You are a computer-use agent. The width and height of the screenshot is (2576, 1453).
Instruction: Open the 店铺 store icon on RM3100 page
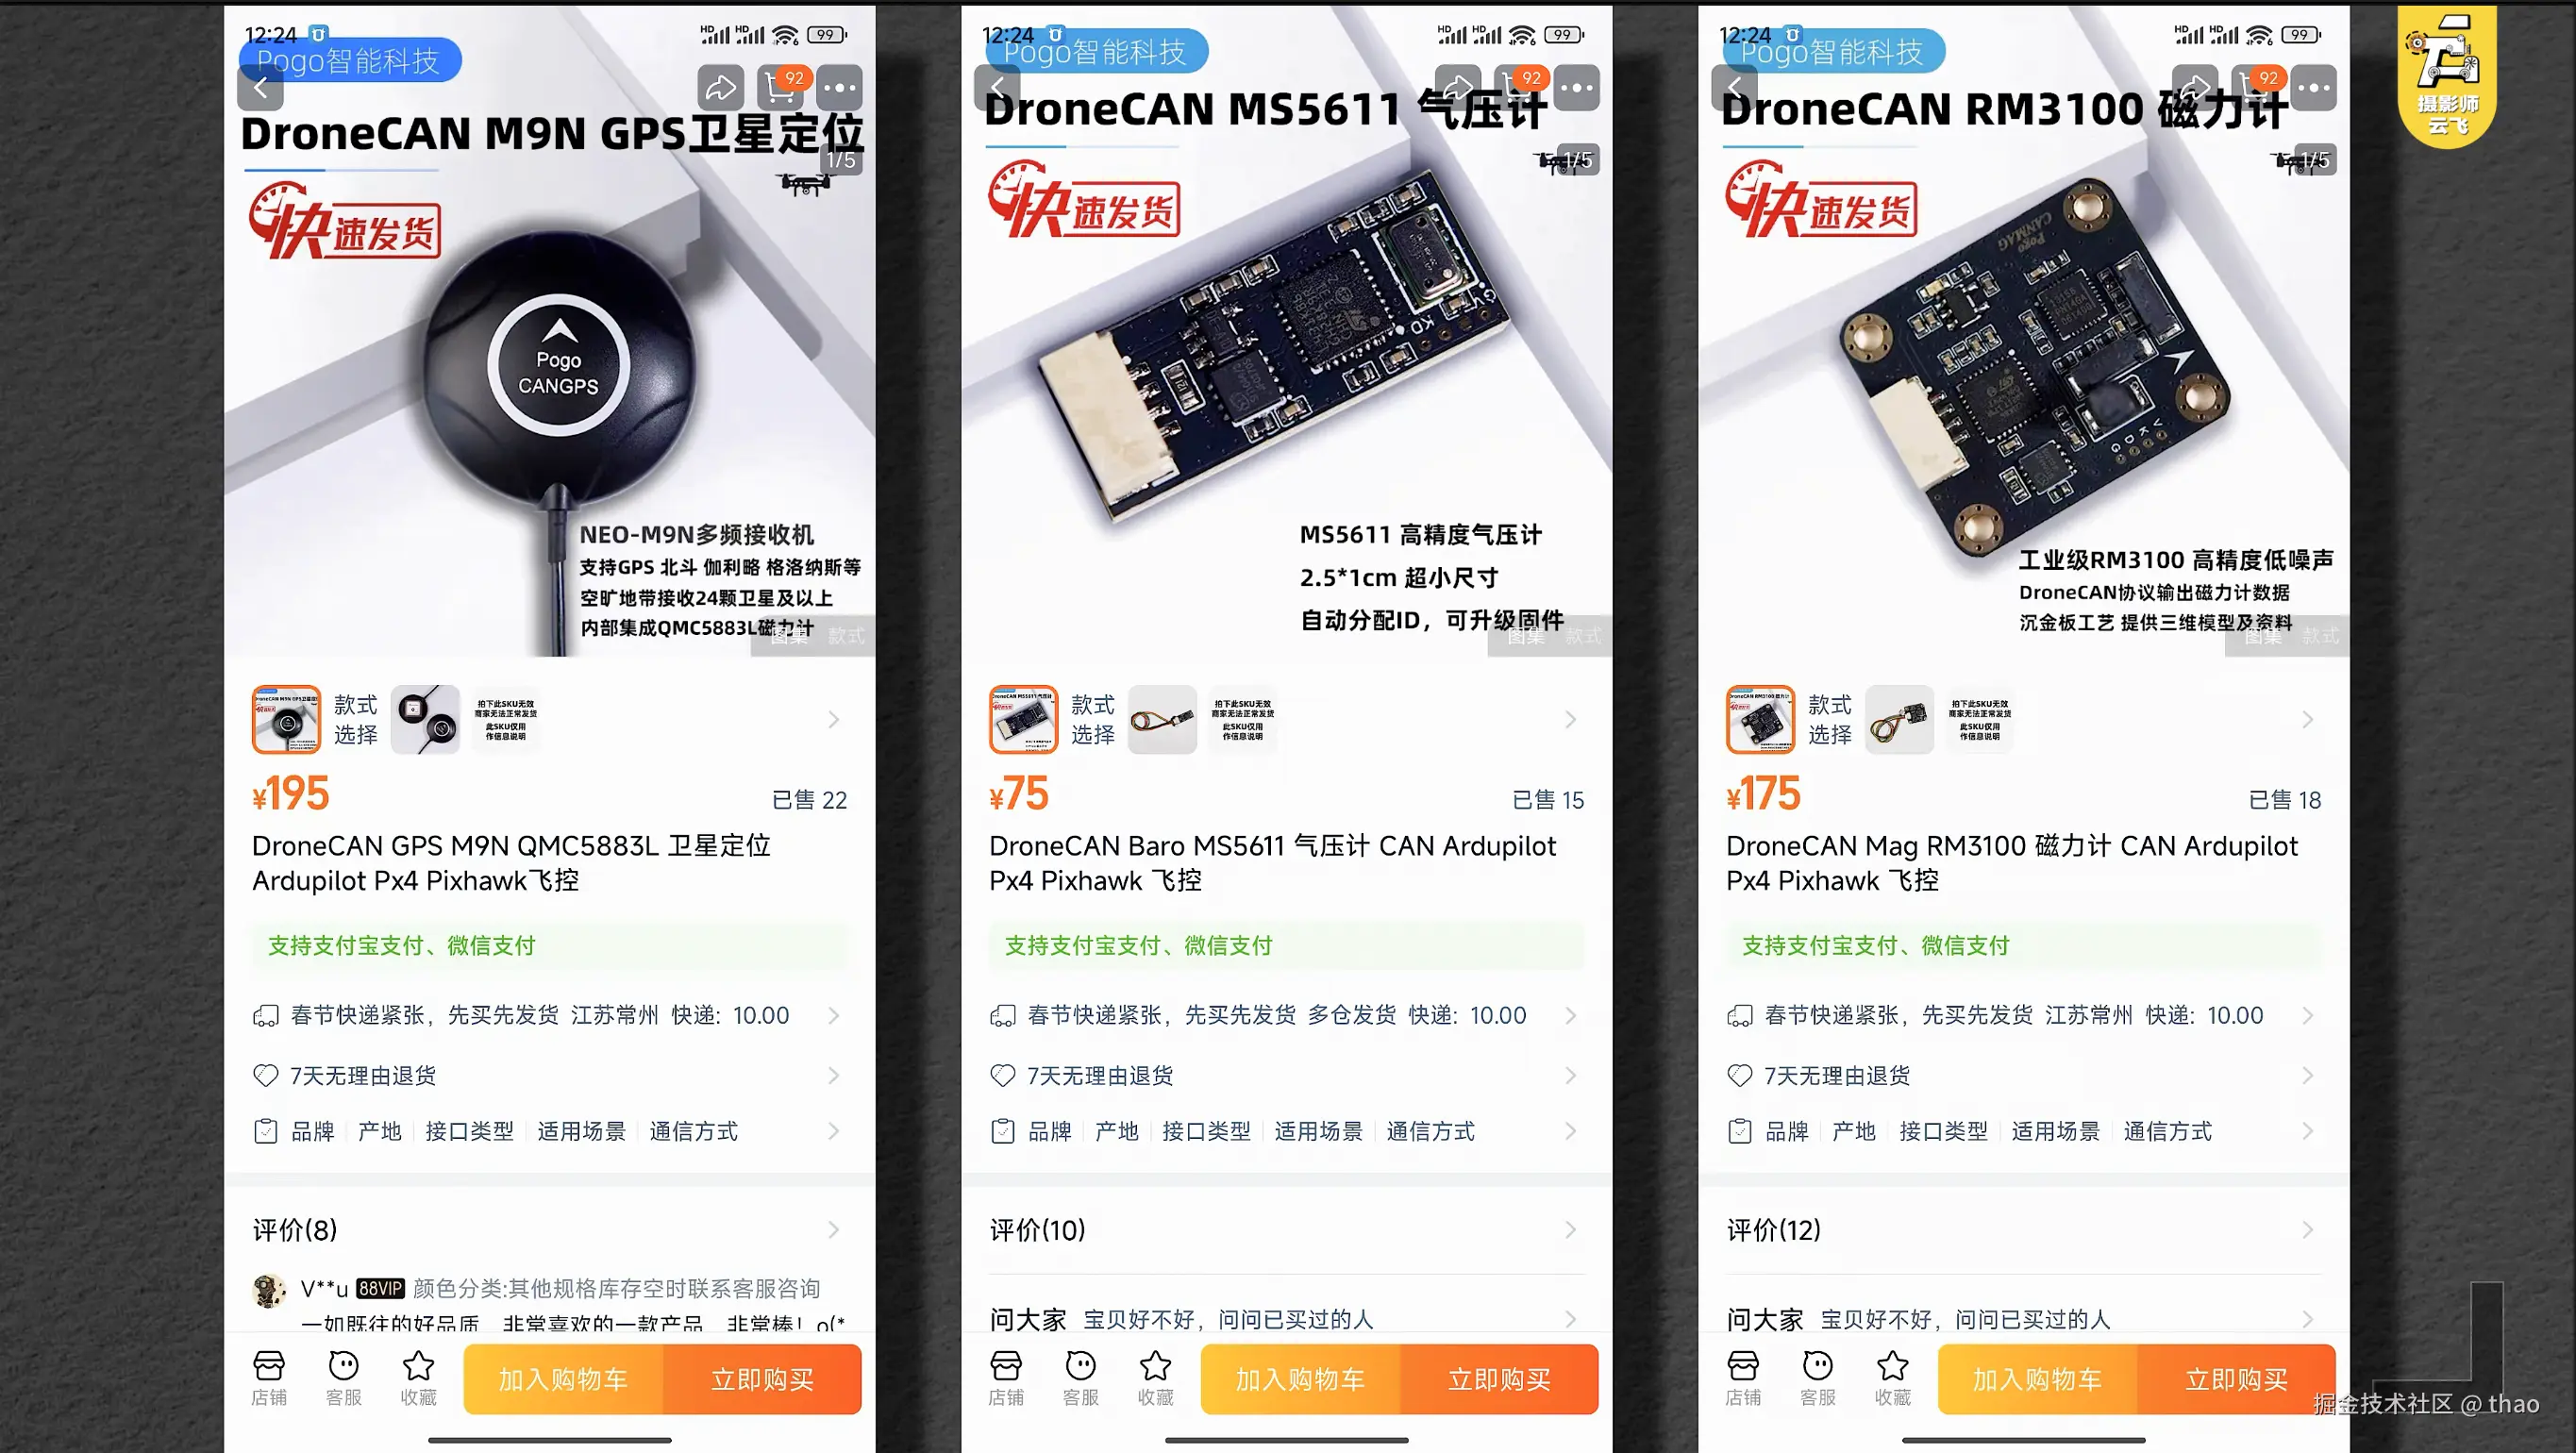click(x=1743, y=1378)
